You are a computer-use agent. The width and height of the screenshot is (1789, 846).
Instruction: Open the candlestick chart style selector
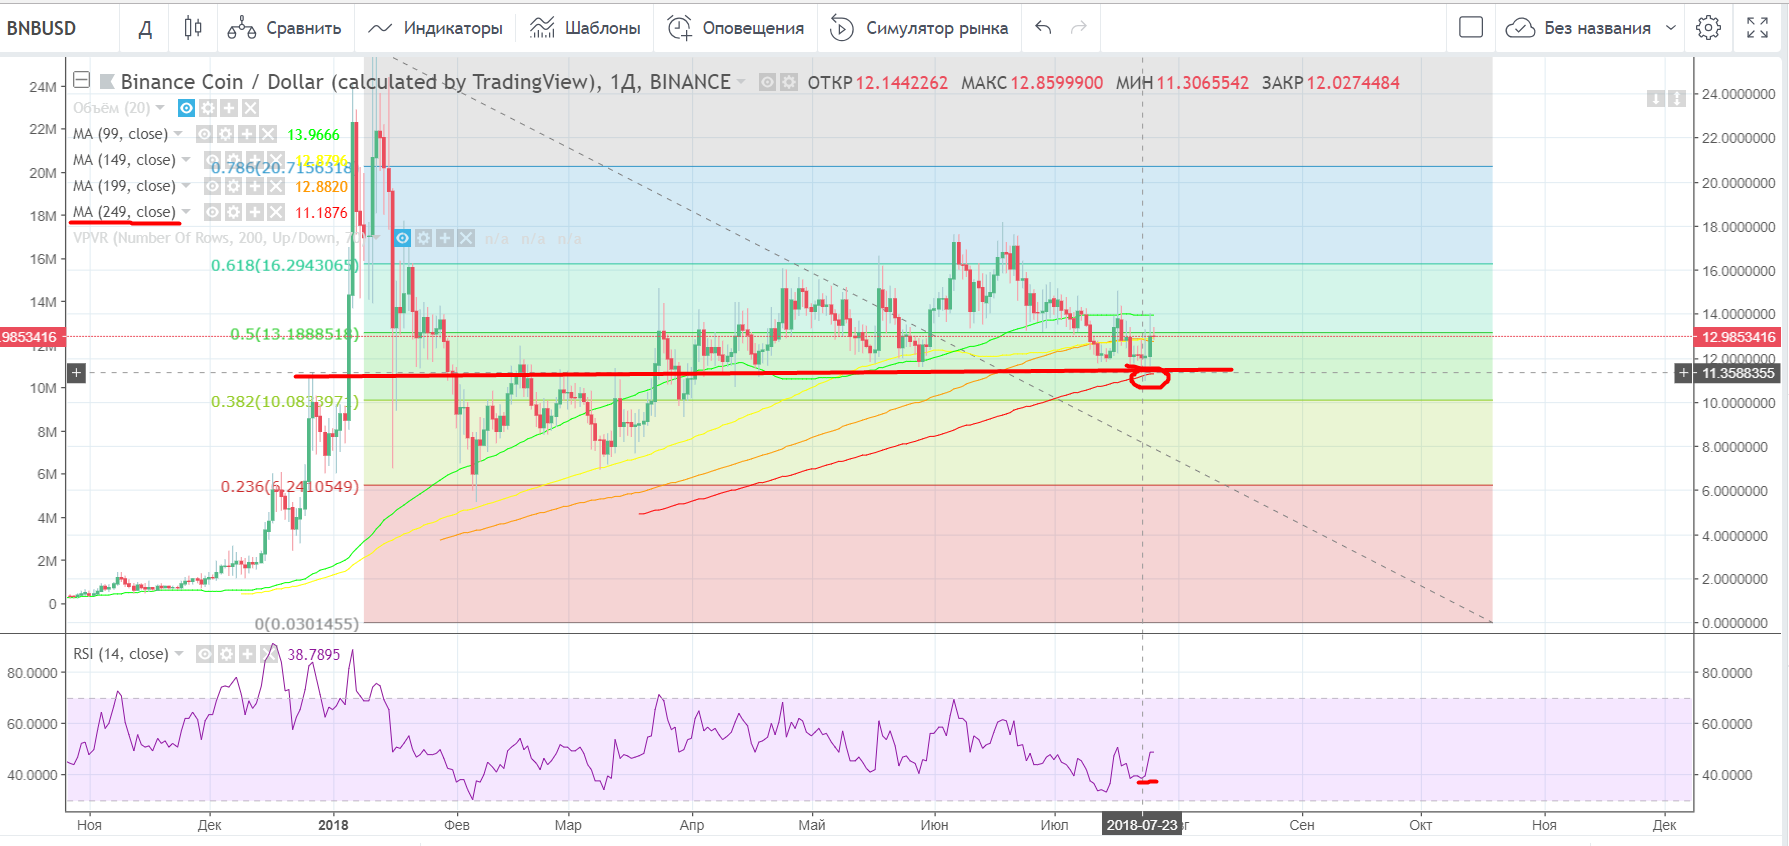pyautogui.click(x=193, y=28)
